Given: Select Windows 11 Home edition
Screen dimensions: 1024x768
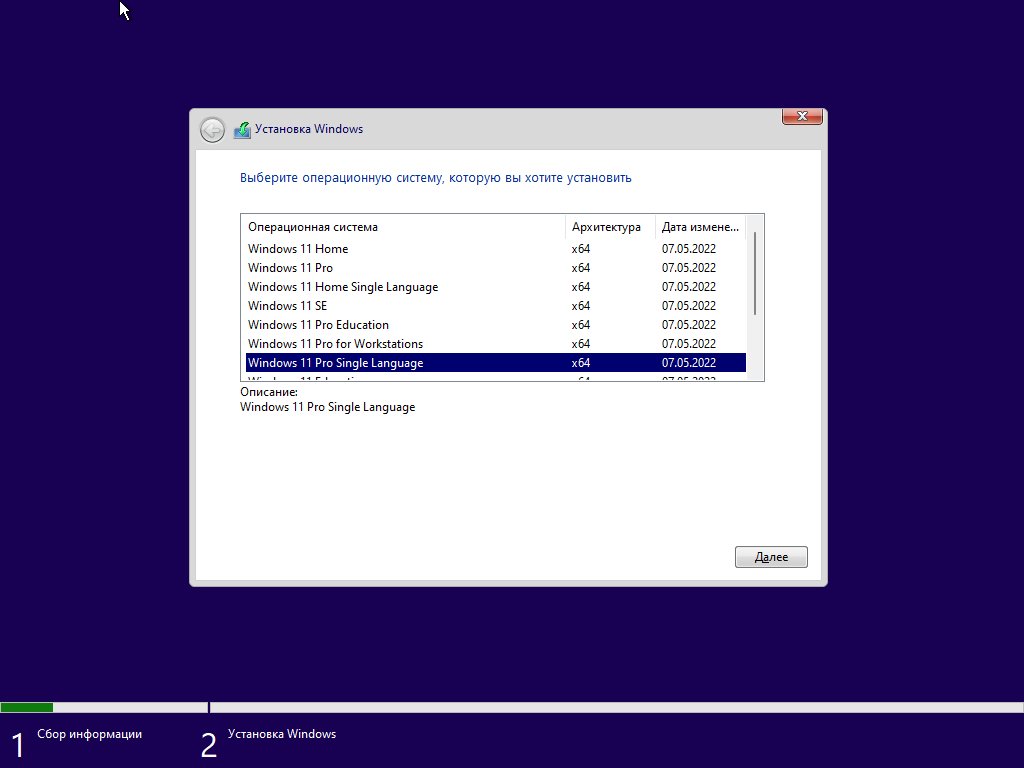Looking at the screenshot, I should (496, 249).
